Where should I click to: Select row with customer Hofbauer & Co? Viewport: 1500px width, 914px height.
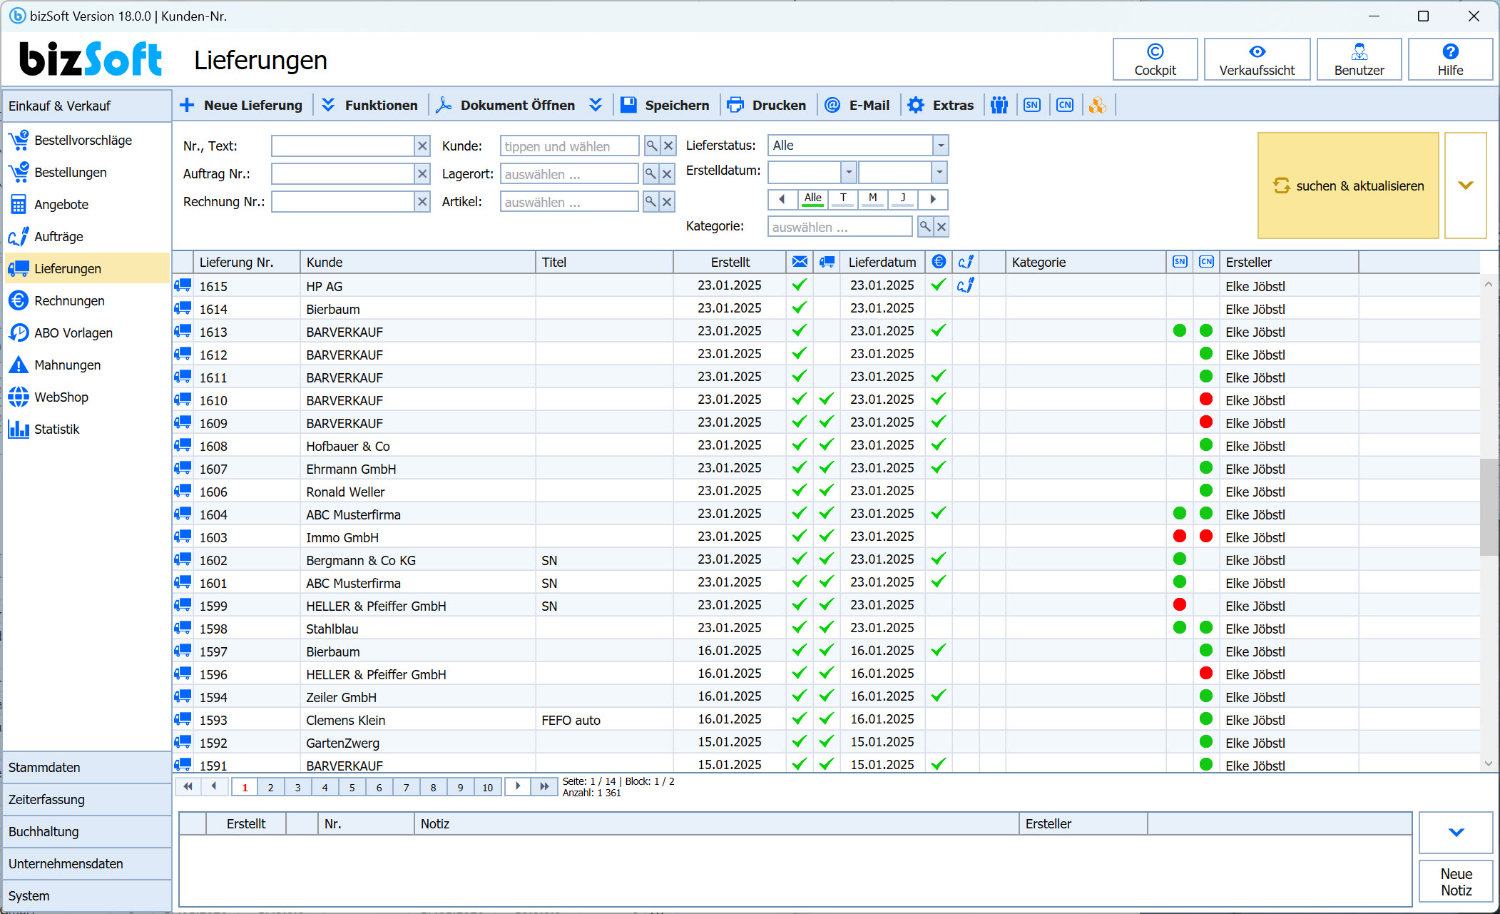tap(826, 446)
